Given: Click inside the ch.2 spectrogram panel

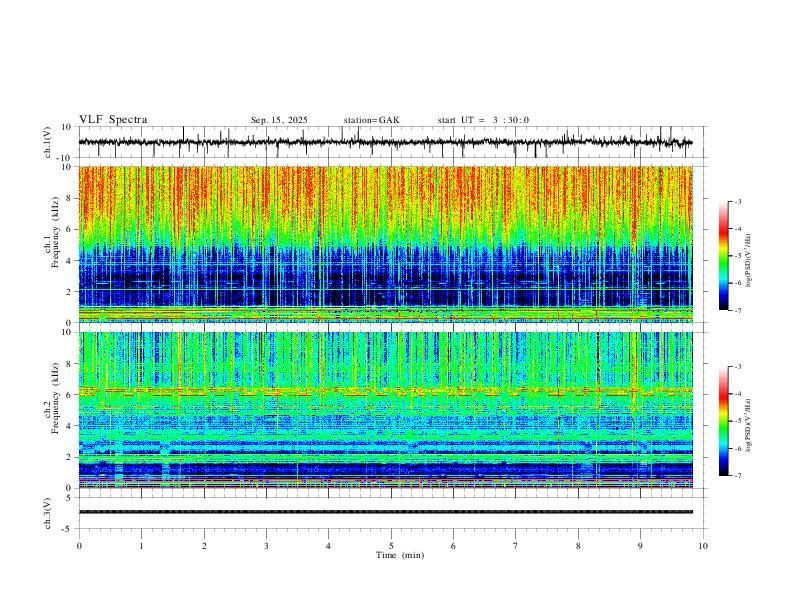Looking at the screenshot, I should point(385,410).
